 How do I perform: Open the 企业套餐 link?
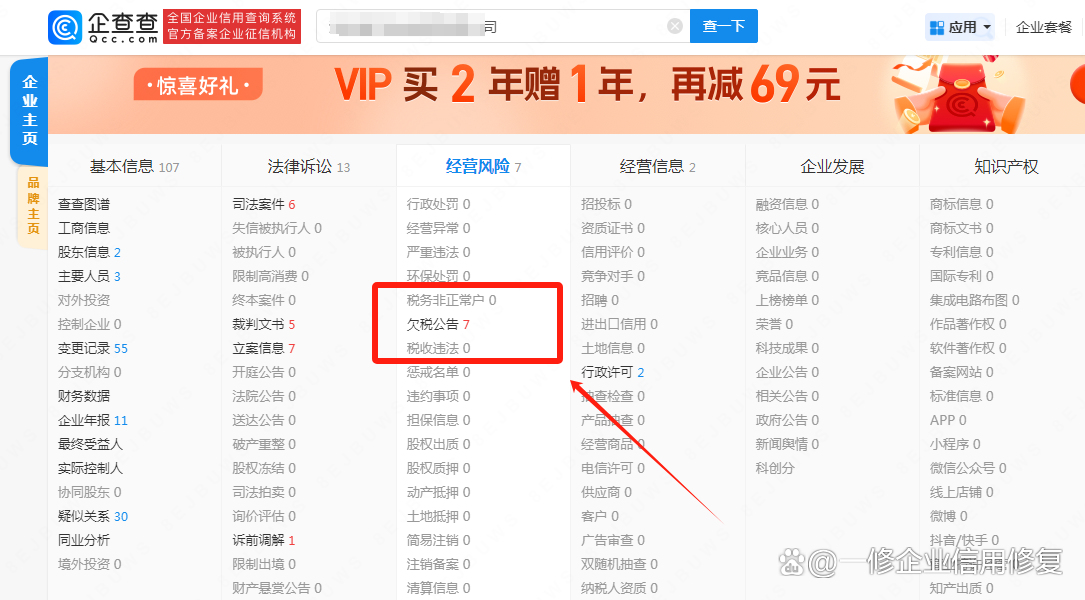1043,28
